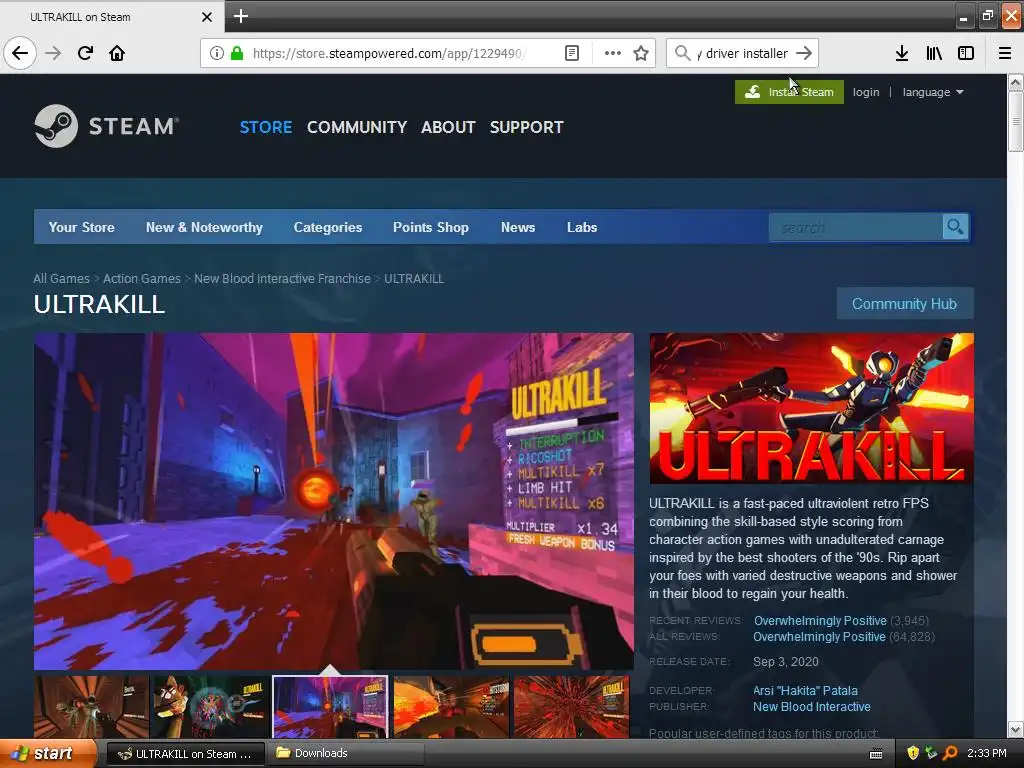
Task: Click the green padlock security icon
Action: point(237,53)
